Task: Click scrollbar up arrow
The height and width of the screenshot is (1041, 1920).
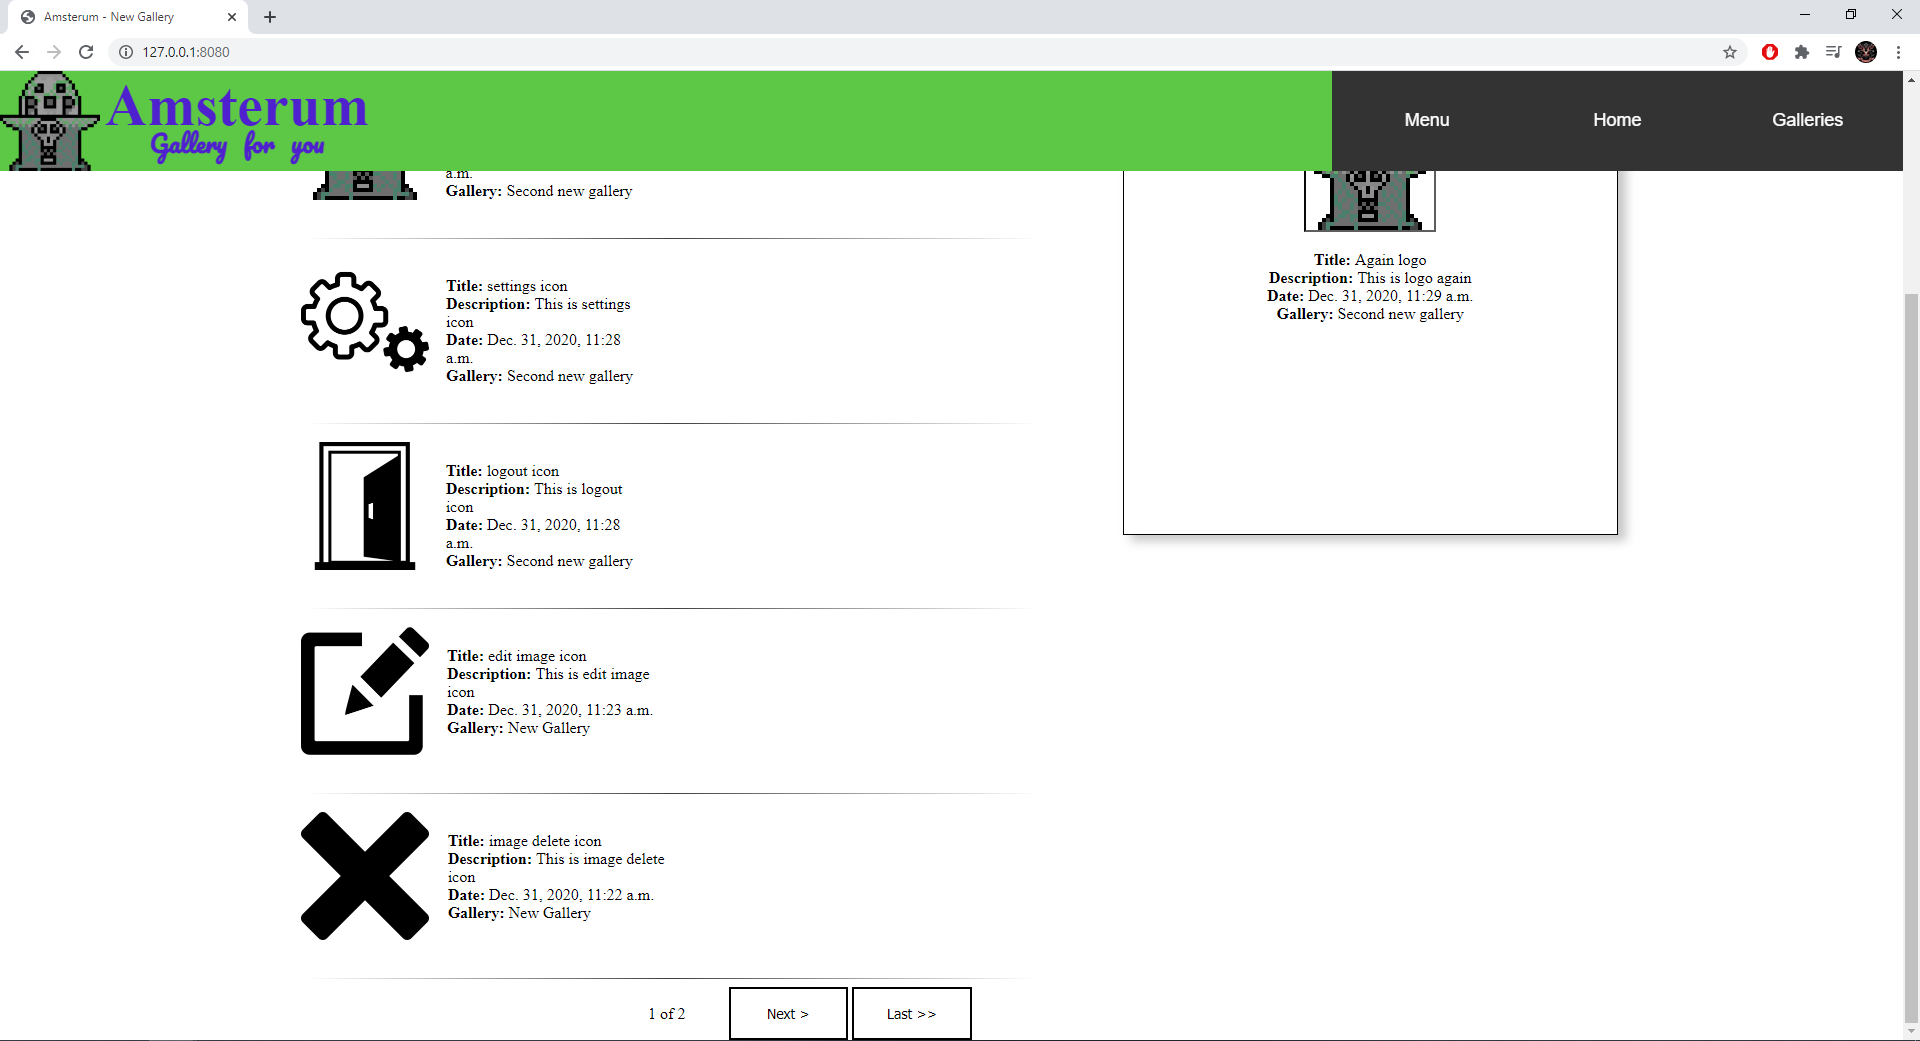Action: click(x=1911, y=79)
